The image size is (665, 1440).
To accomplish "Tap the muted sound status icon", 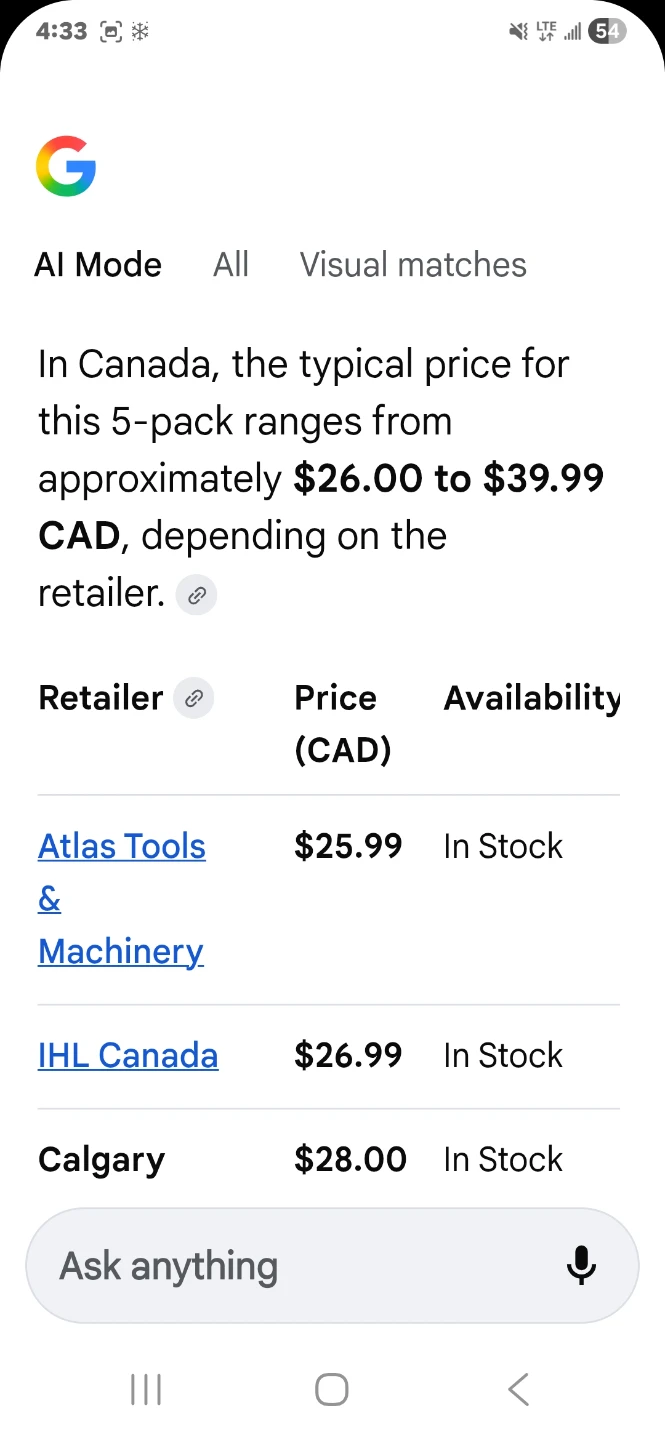I will click(x=518, y=32).
